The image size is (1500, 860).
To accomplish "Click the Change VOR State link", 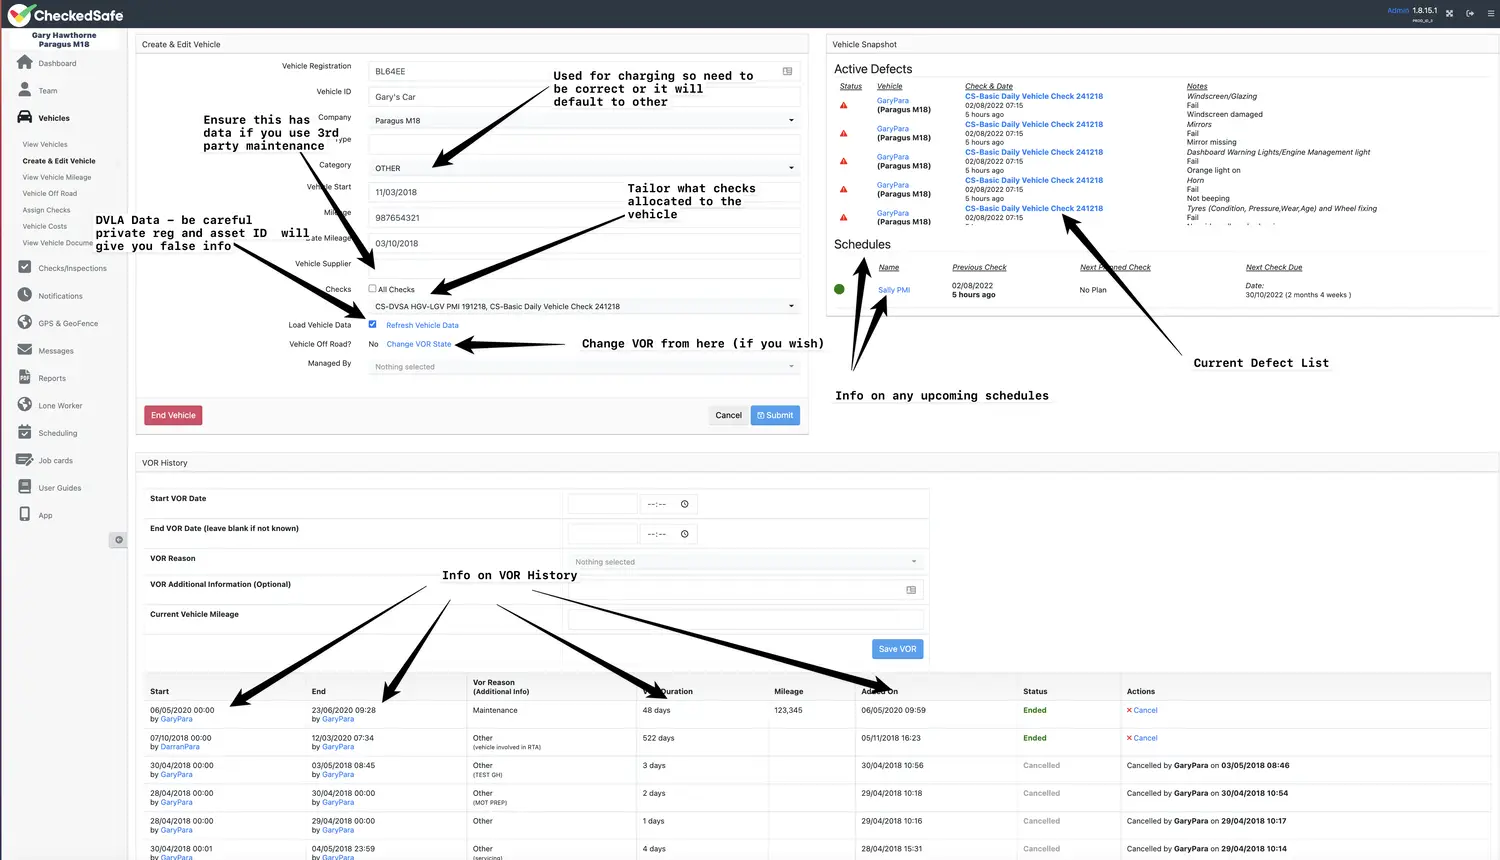I will 418,344.
